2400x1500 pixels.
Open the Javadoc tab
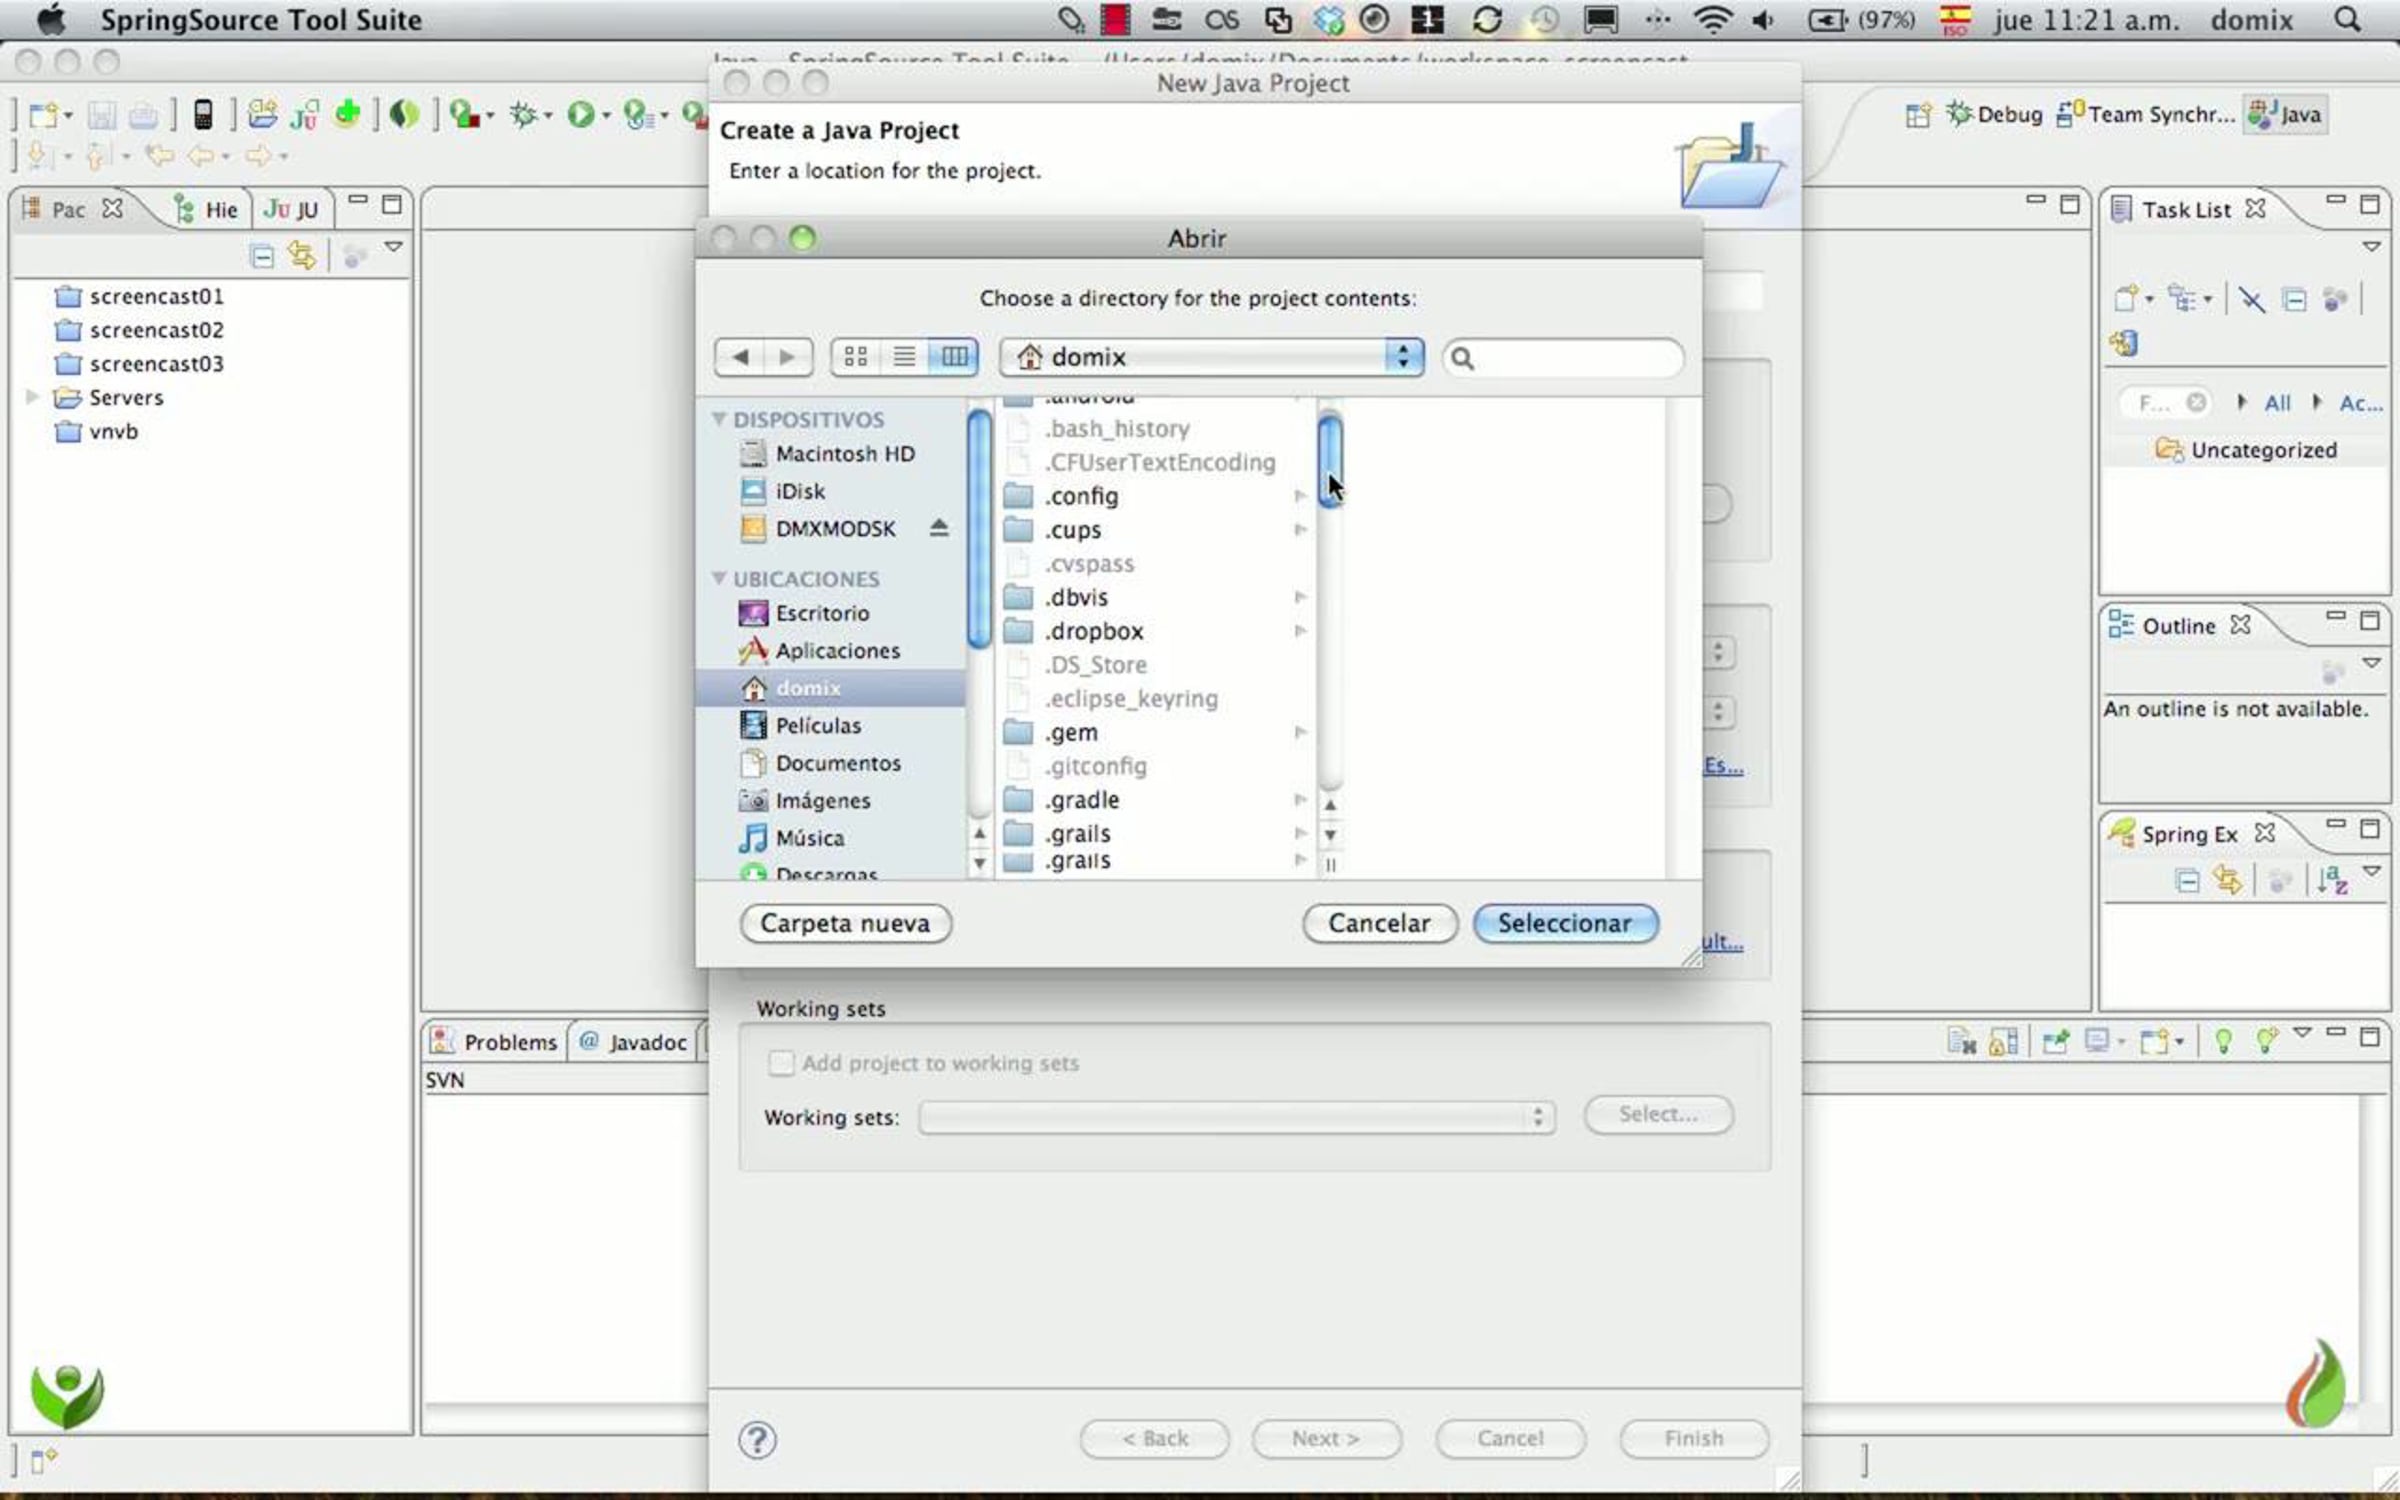633,1042
